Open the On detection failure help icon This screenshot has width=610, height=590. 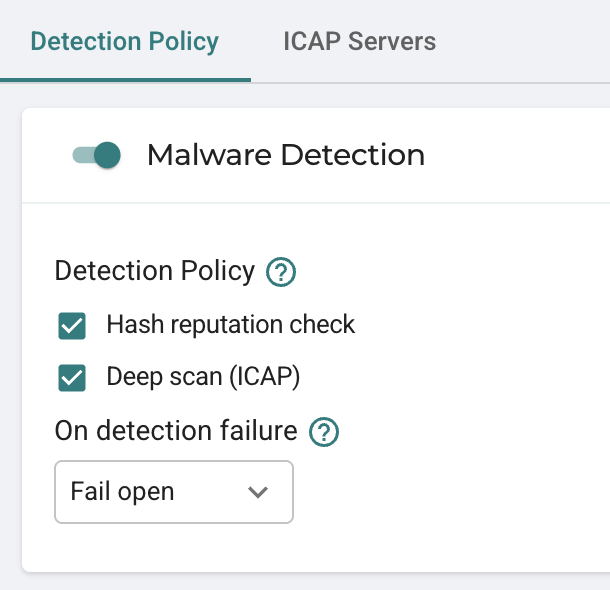(324, 432)
